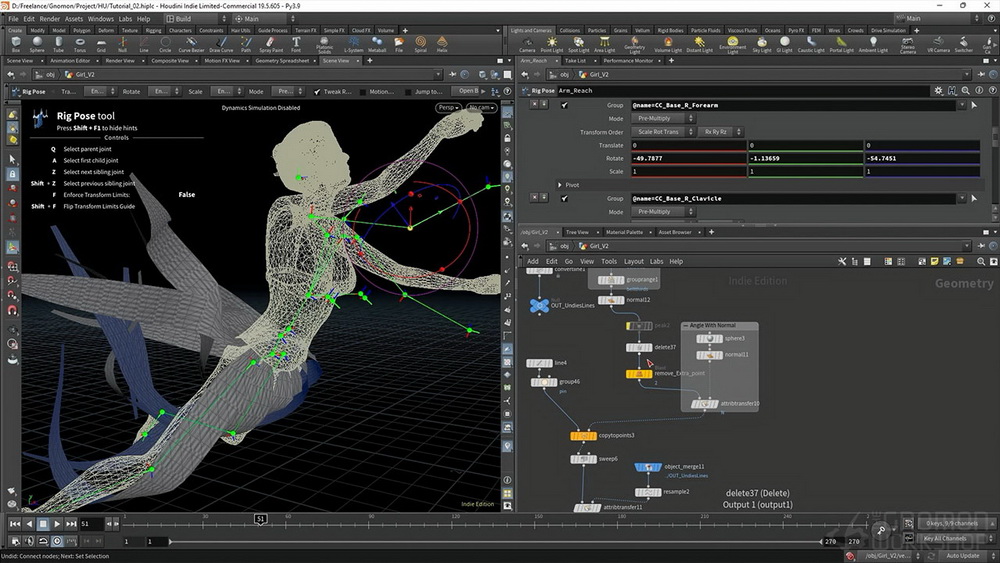Open the Windows menu
This screenshot has width=1000, height=563.
tap(101, 18)
